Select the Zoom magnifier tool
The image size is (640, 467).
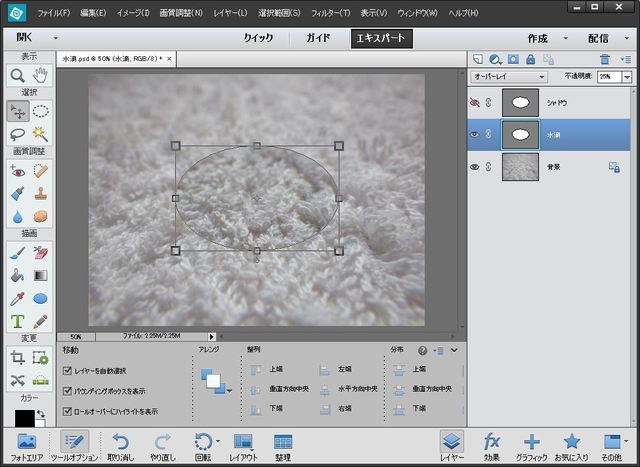(x=17, y=75)
